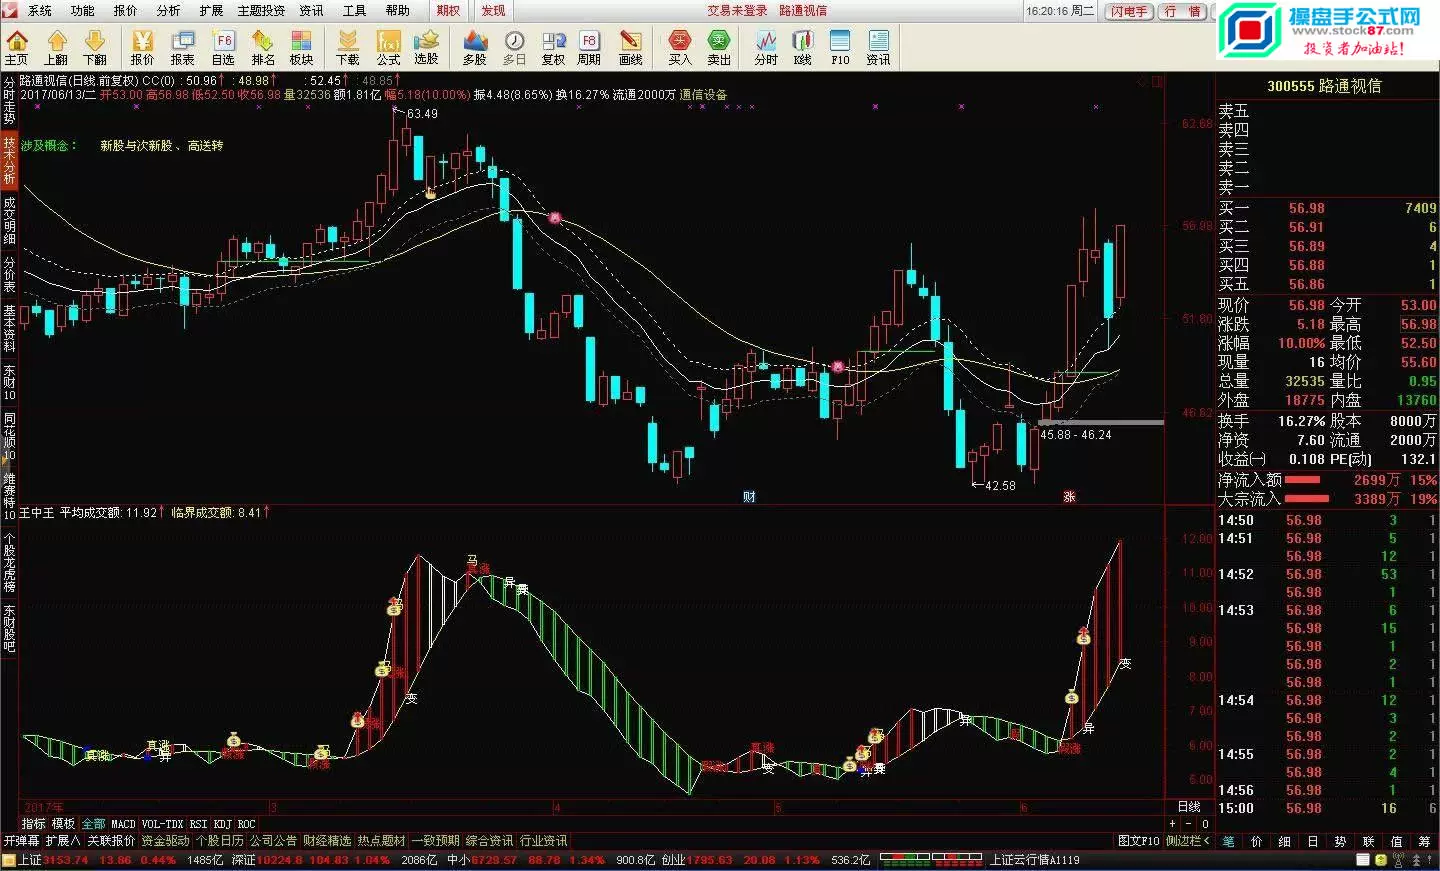Open the 板块 sectors icon
The height and width of the screenshot is (871, 1440).
click(302, 47)
